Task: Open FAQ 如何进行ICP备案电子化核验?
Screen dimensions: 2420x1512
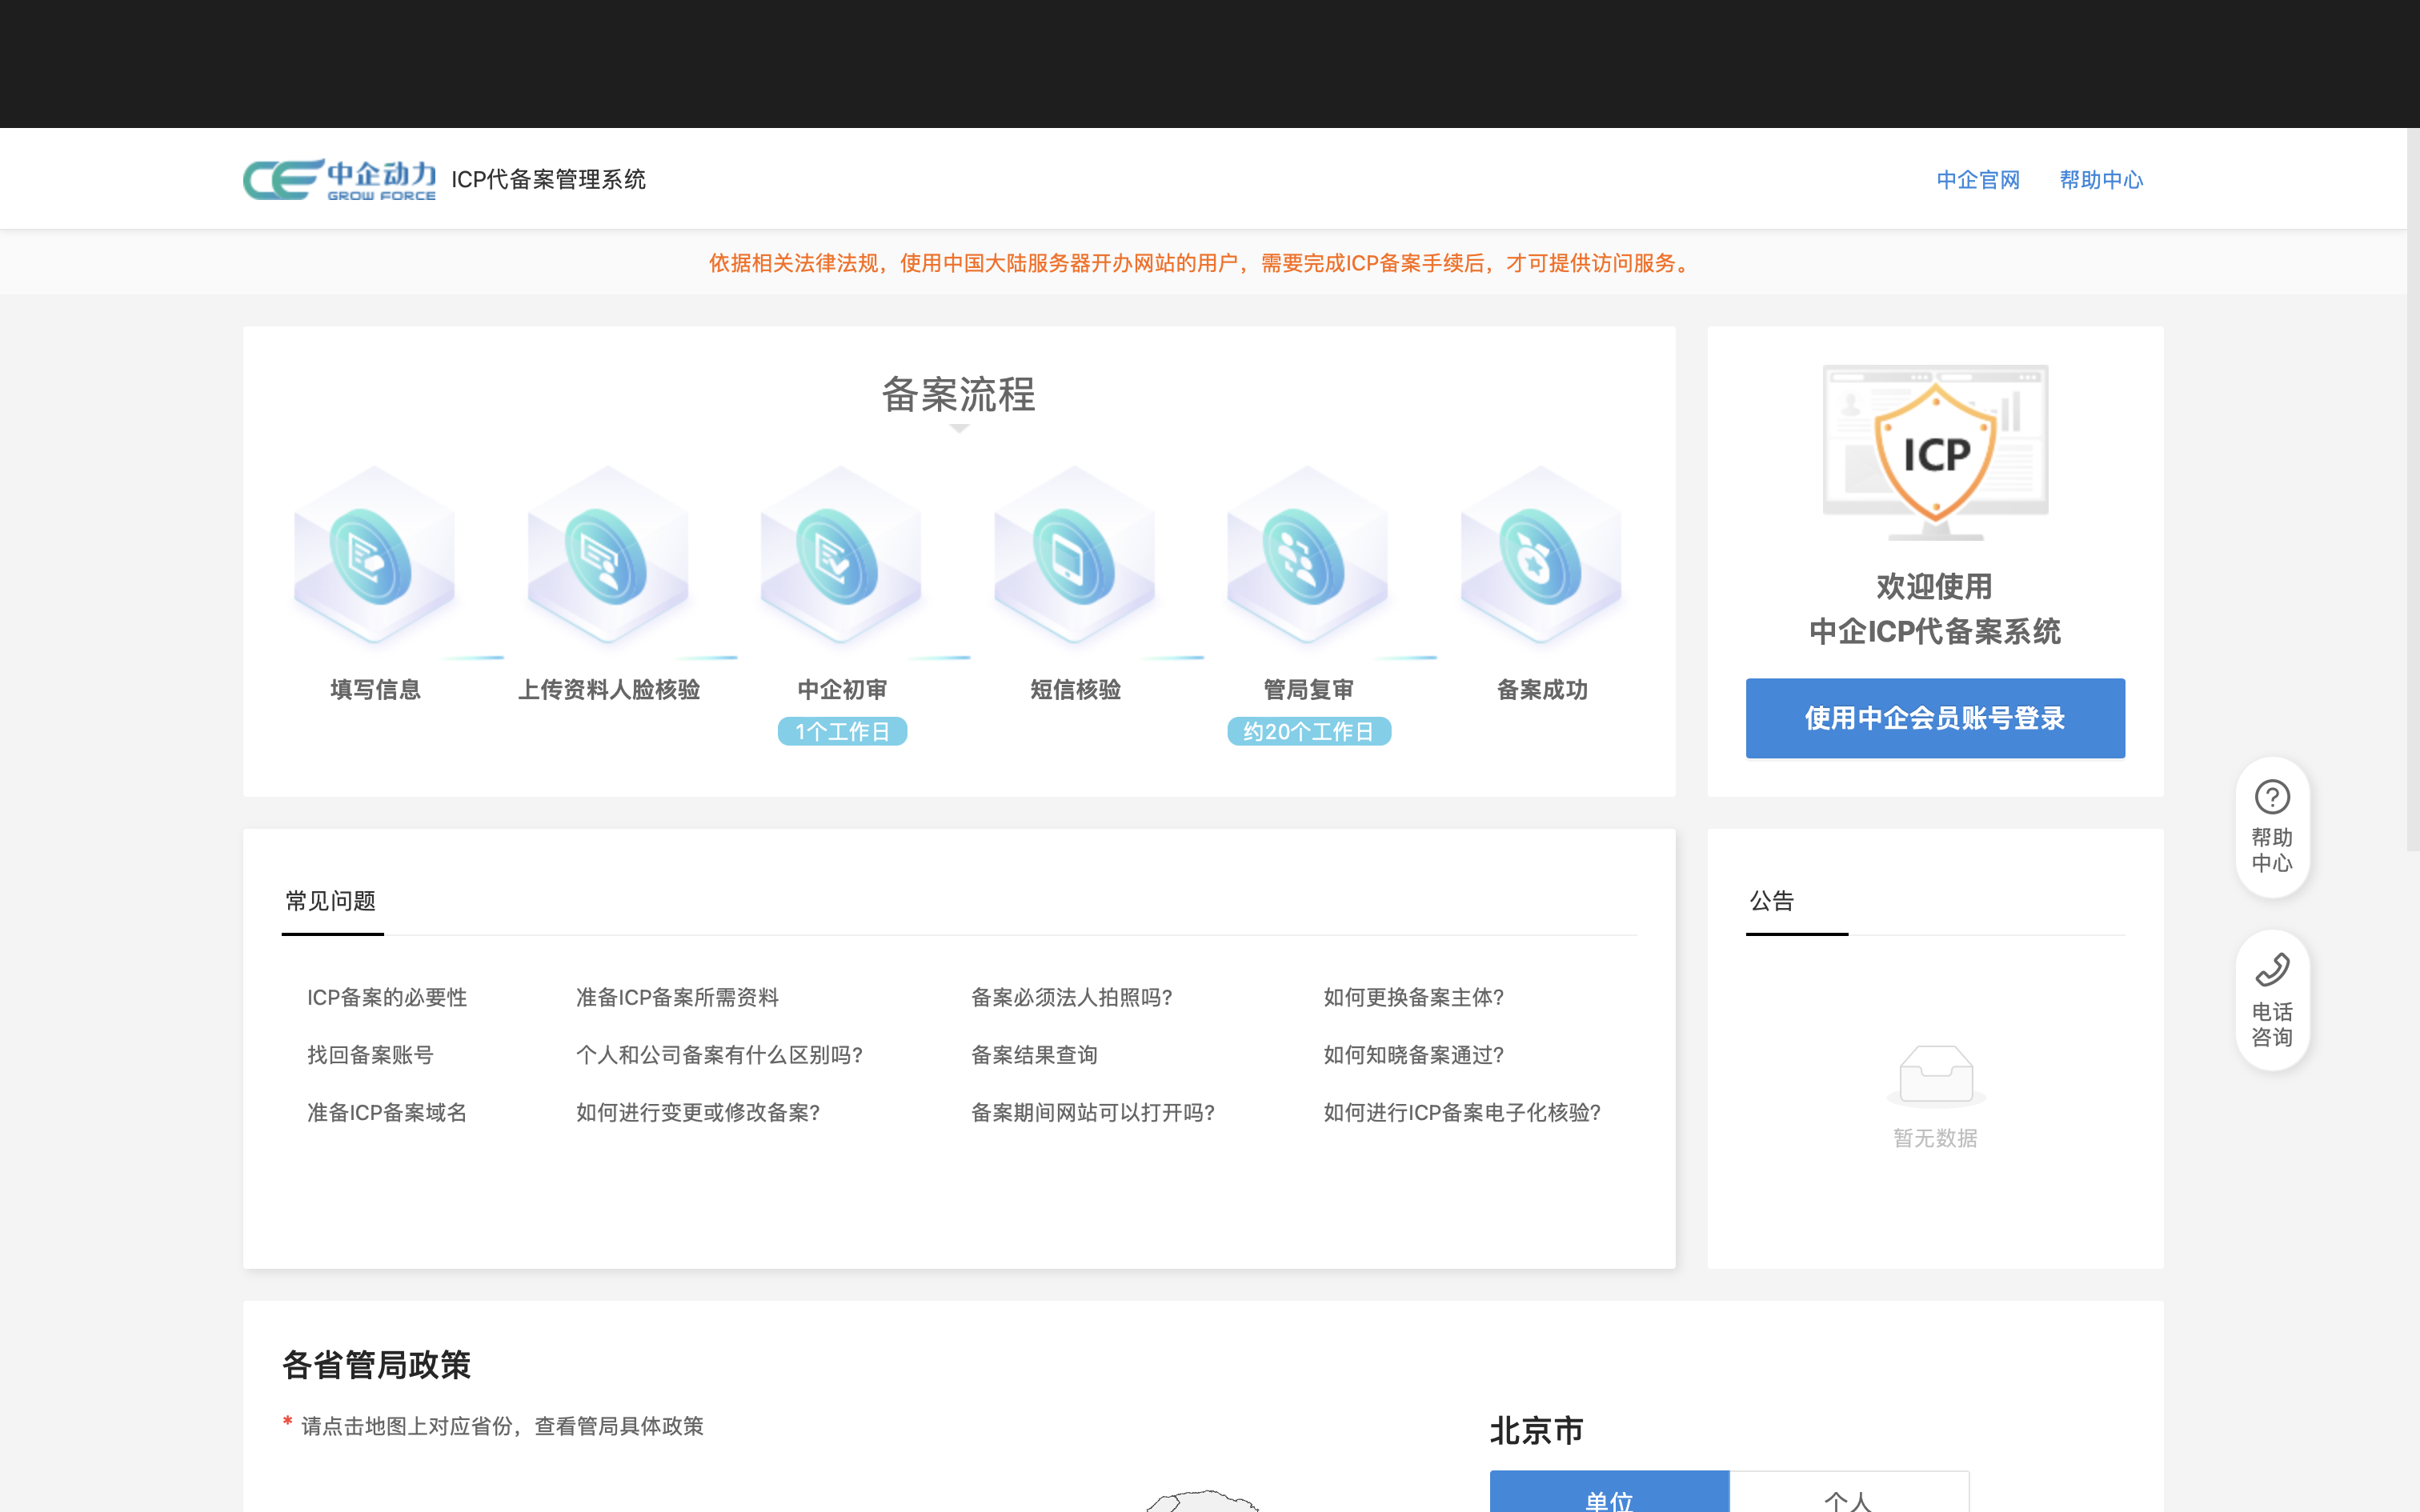Action: click(x=1461, y=1113)
